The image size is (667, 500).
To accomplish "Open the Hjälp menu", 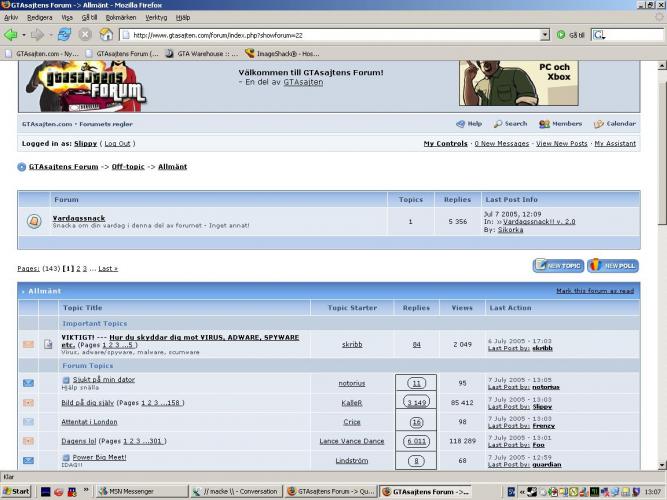I will click(x=183, y=17).
